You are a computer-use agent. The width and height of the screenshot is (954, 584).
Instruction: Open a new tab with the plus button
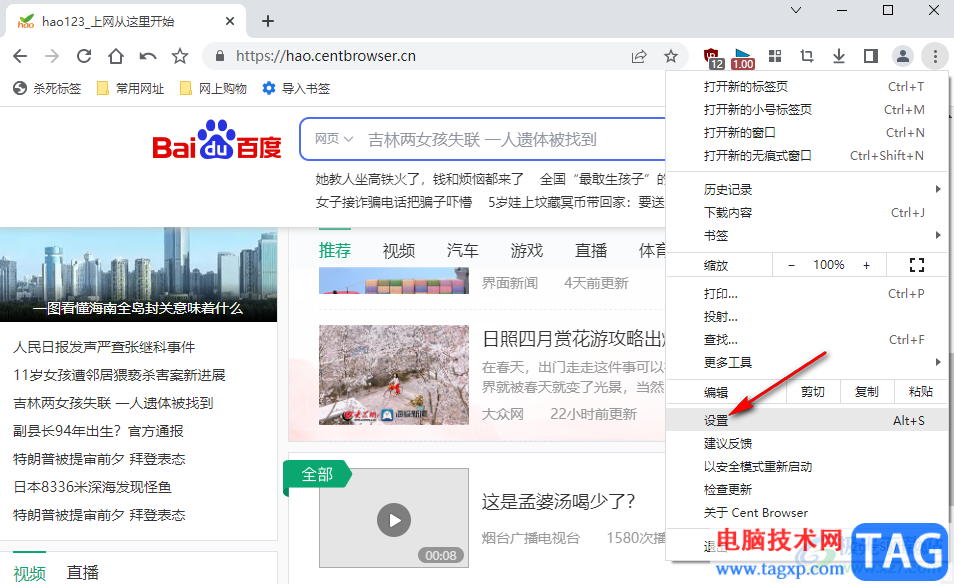(x=268, y=21)
